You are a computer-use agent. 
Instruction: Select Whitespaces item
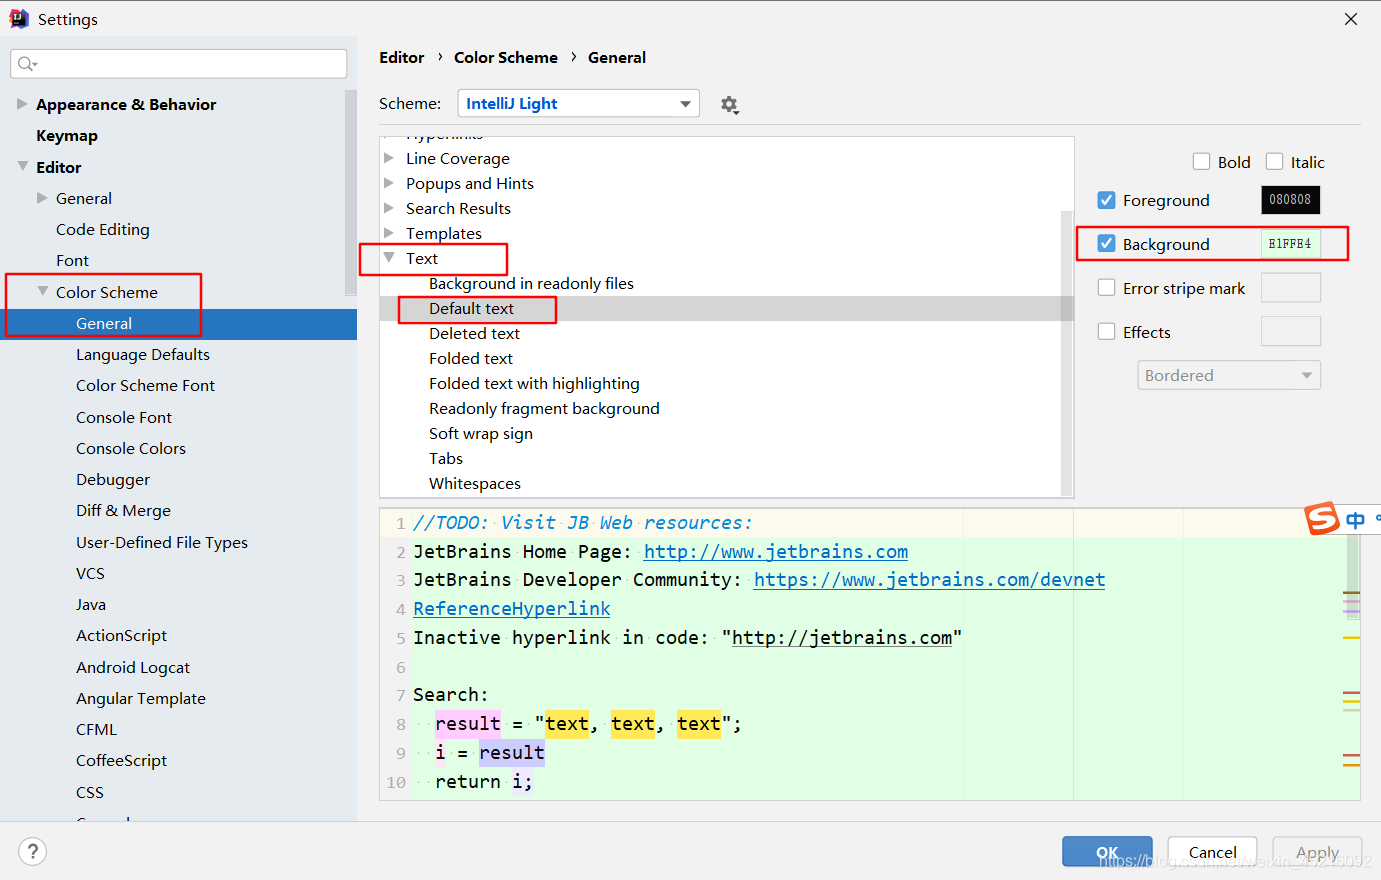click(475, 483)
